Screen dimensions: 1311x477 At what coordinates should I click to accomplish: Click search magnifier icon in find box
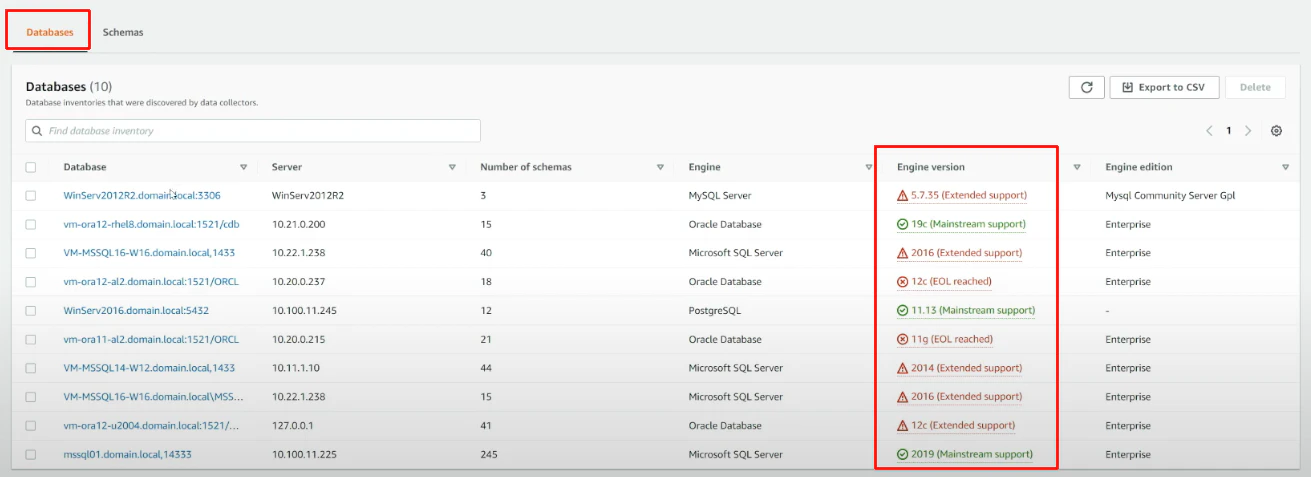(x=37, y=131)
